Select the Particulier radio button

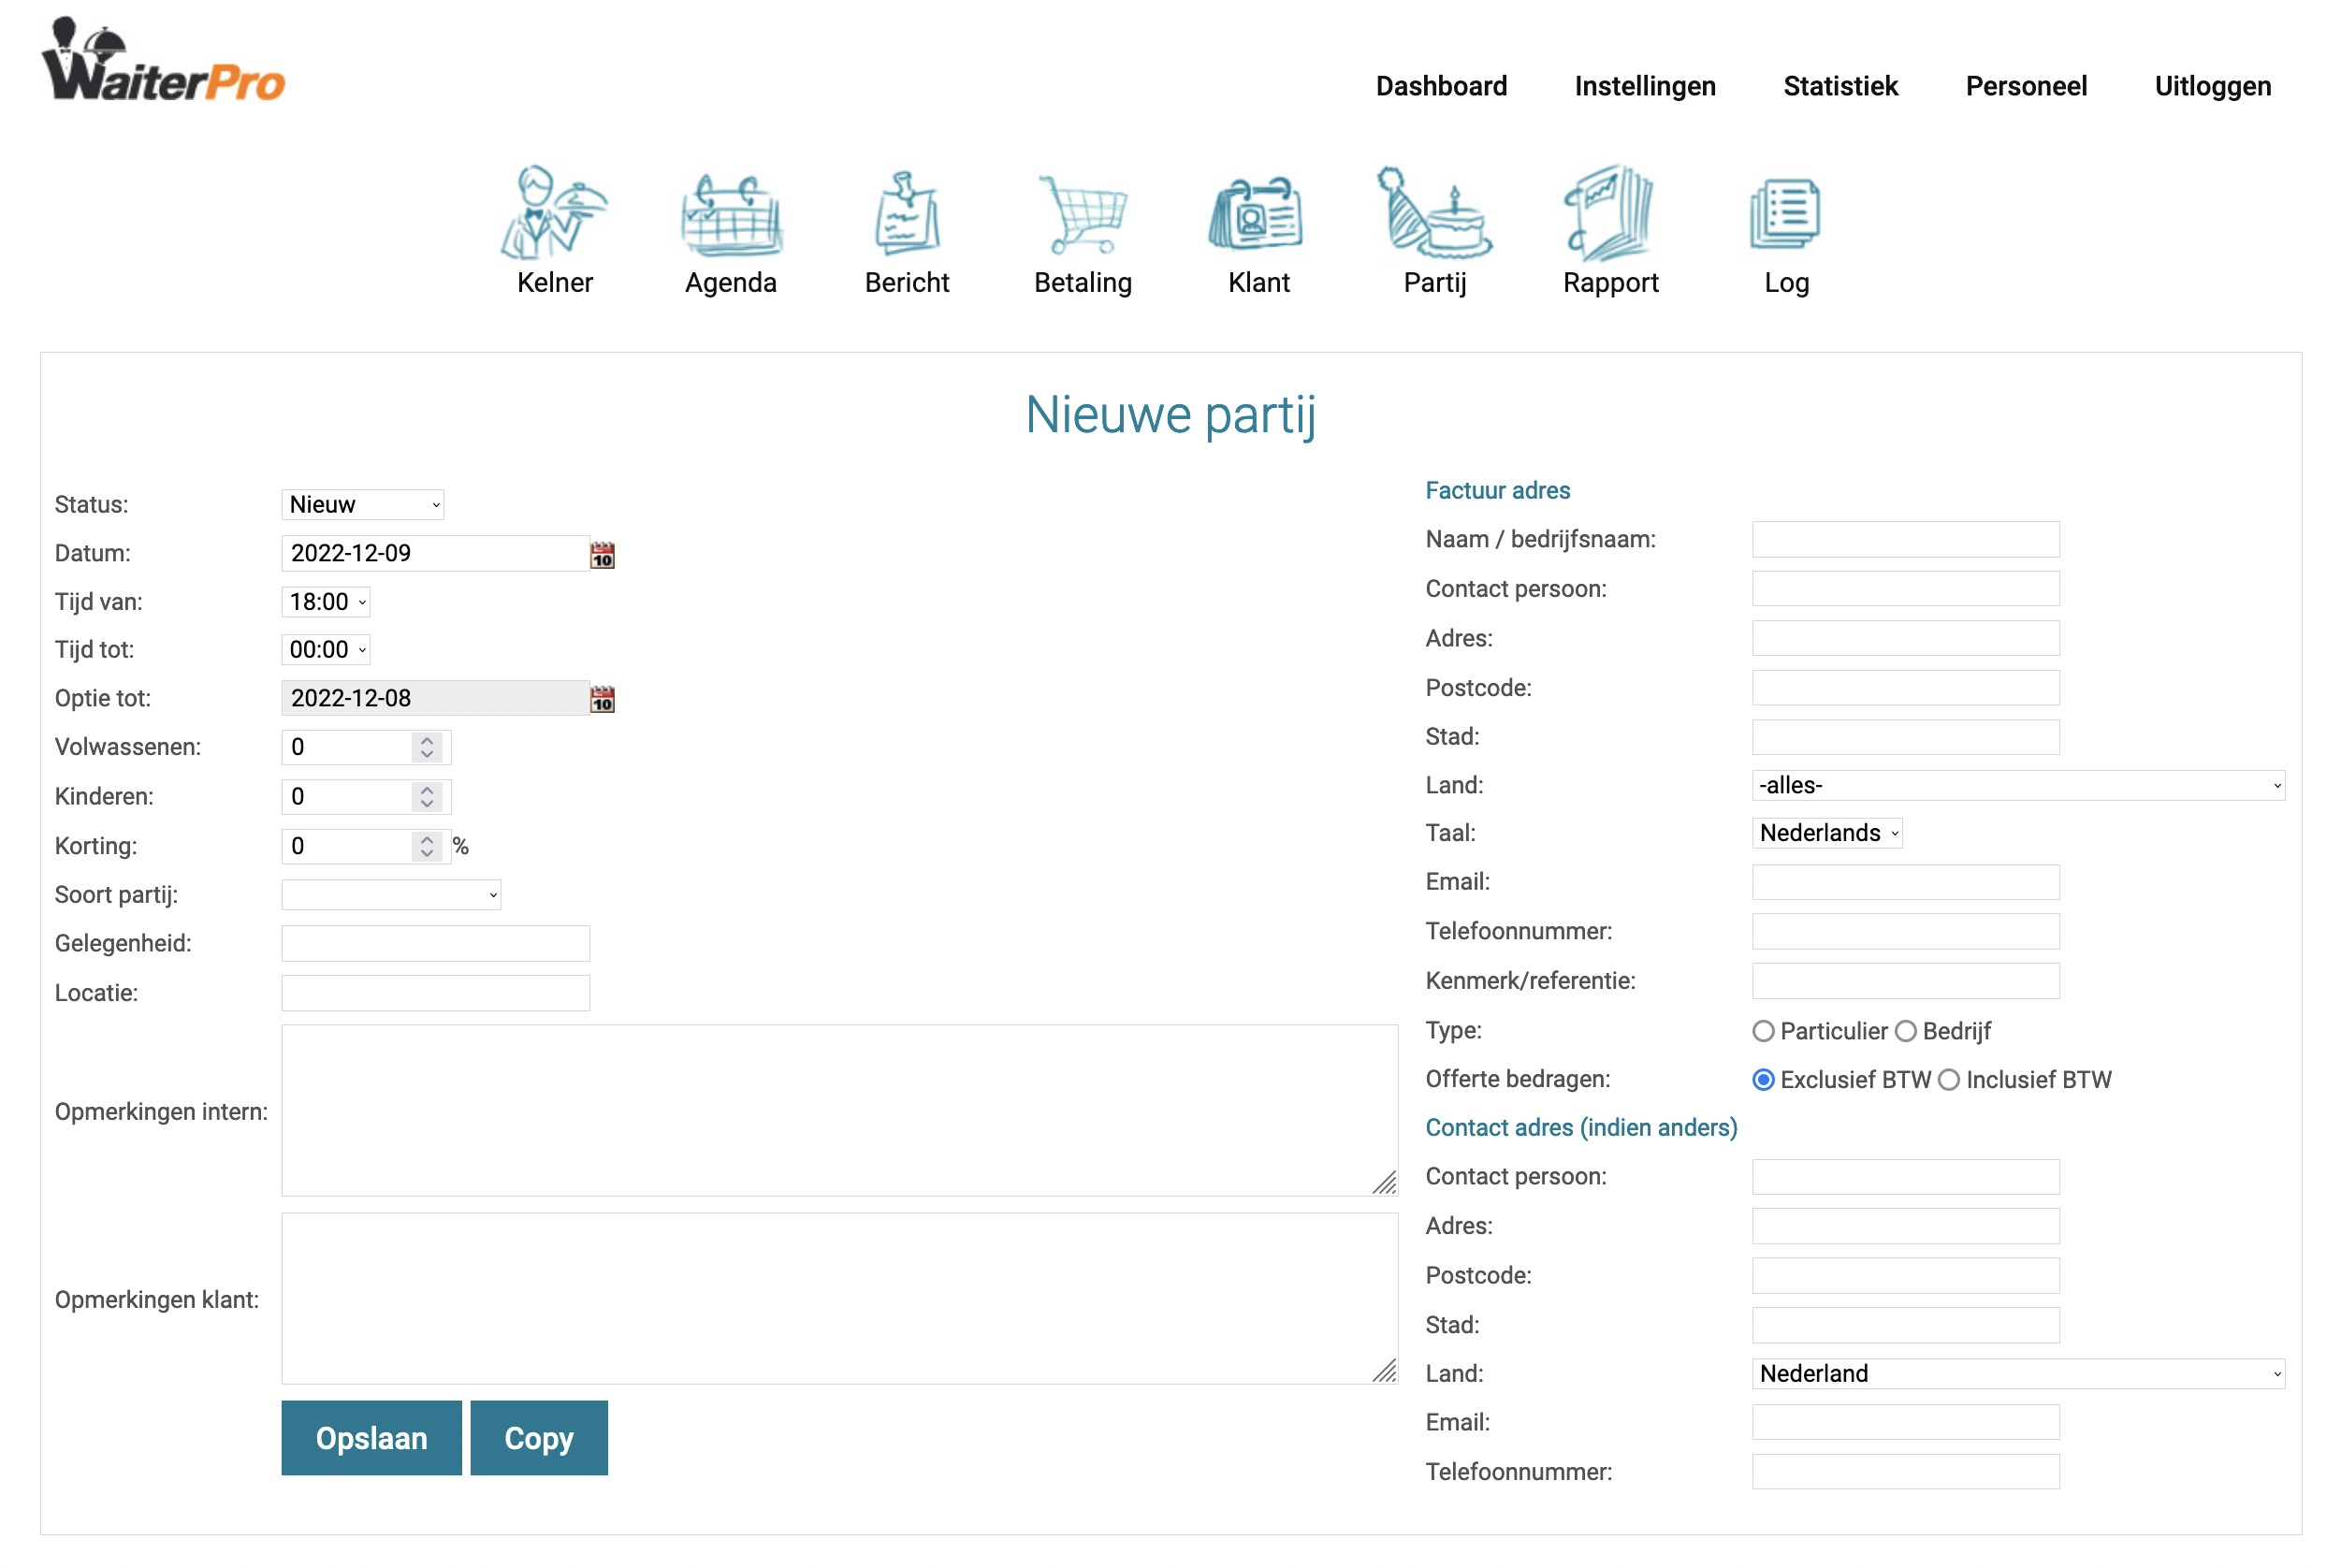pyautogui.click(x=1763, y=1031)
